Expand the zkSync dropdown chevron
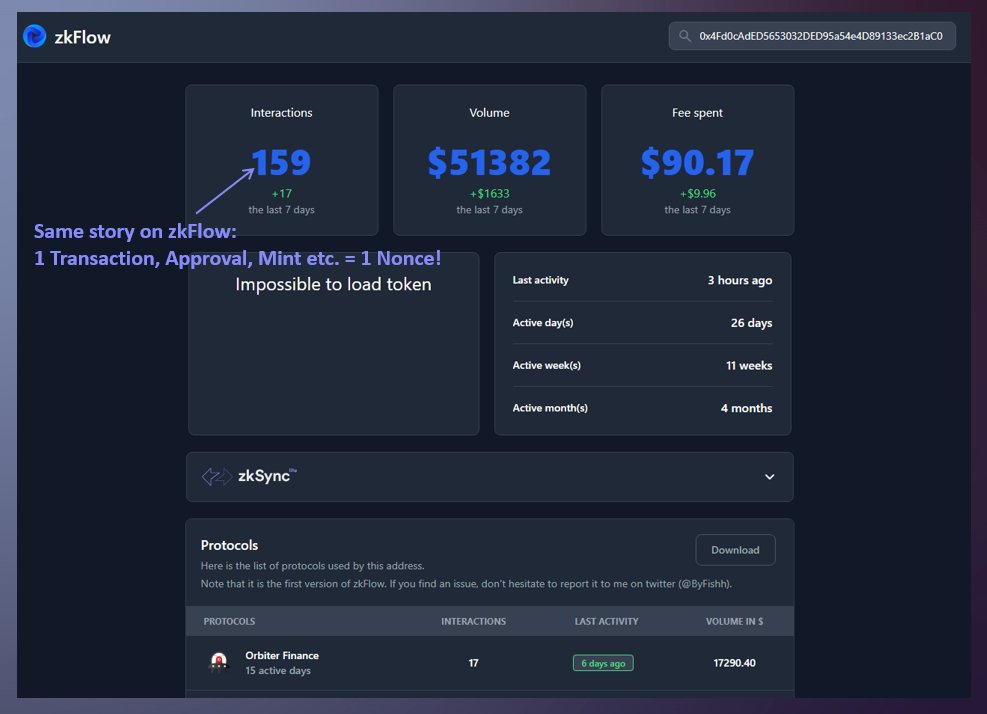Screen dimensions: 987x714 [x=769, y=477]
